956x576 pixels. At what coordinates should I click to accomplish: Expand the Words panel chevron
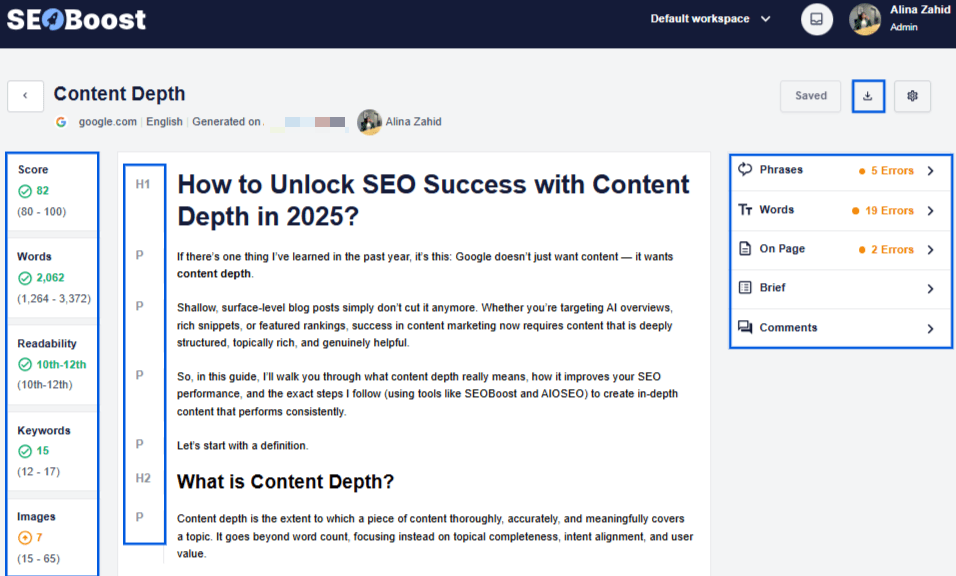(x=931, y=211)
